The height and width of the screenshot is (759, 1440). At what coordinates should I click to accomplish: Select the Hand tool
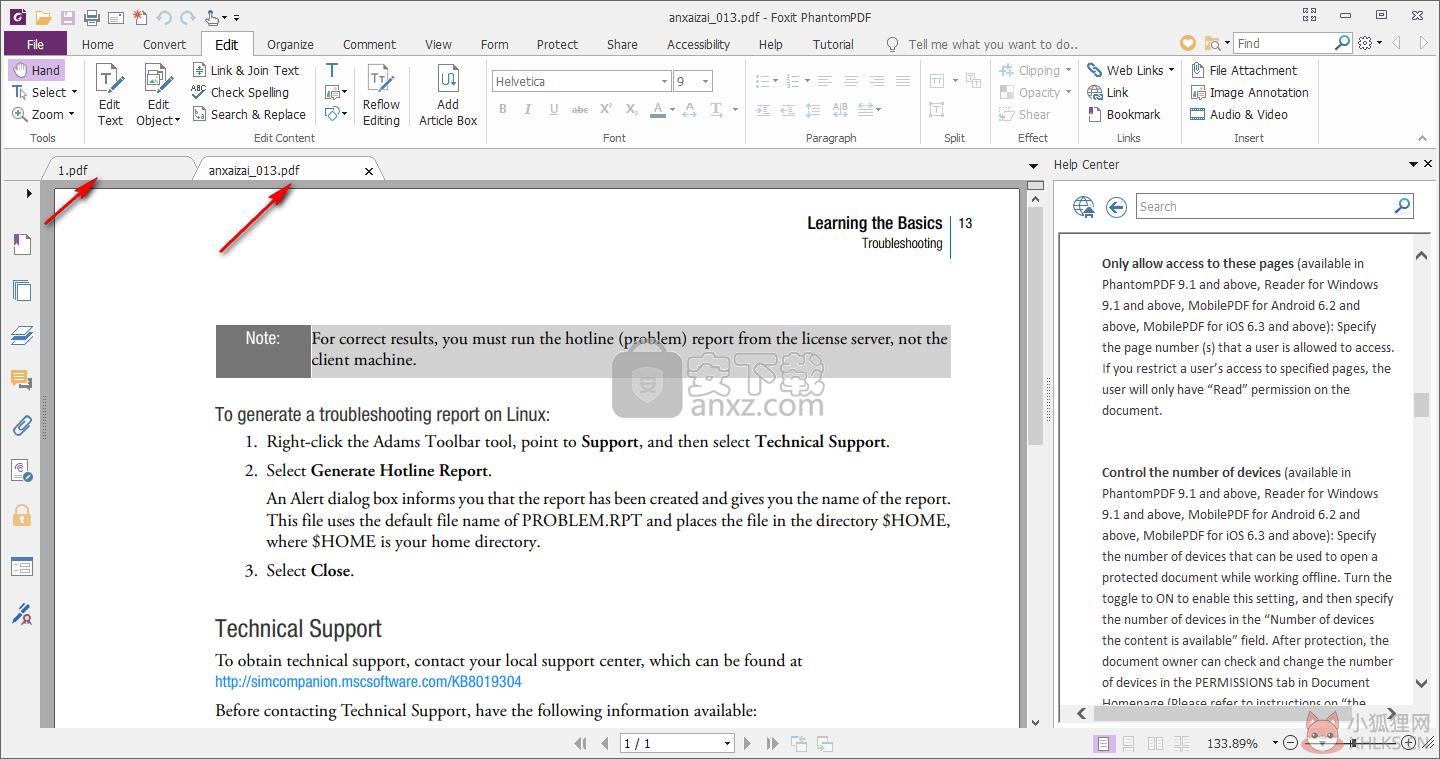(37, 70)
